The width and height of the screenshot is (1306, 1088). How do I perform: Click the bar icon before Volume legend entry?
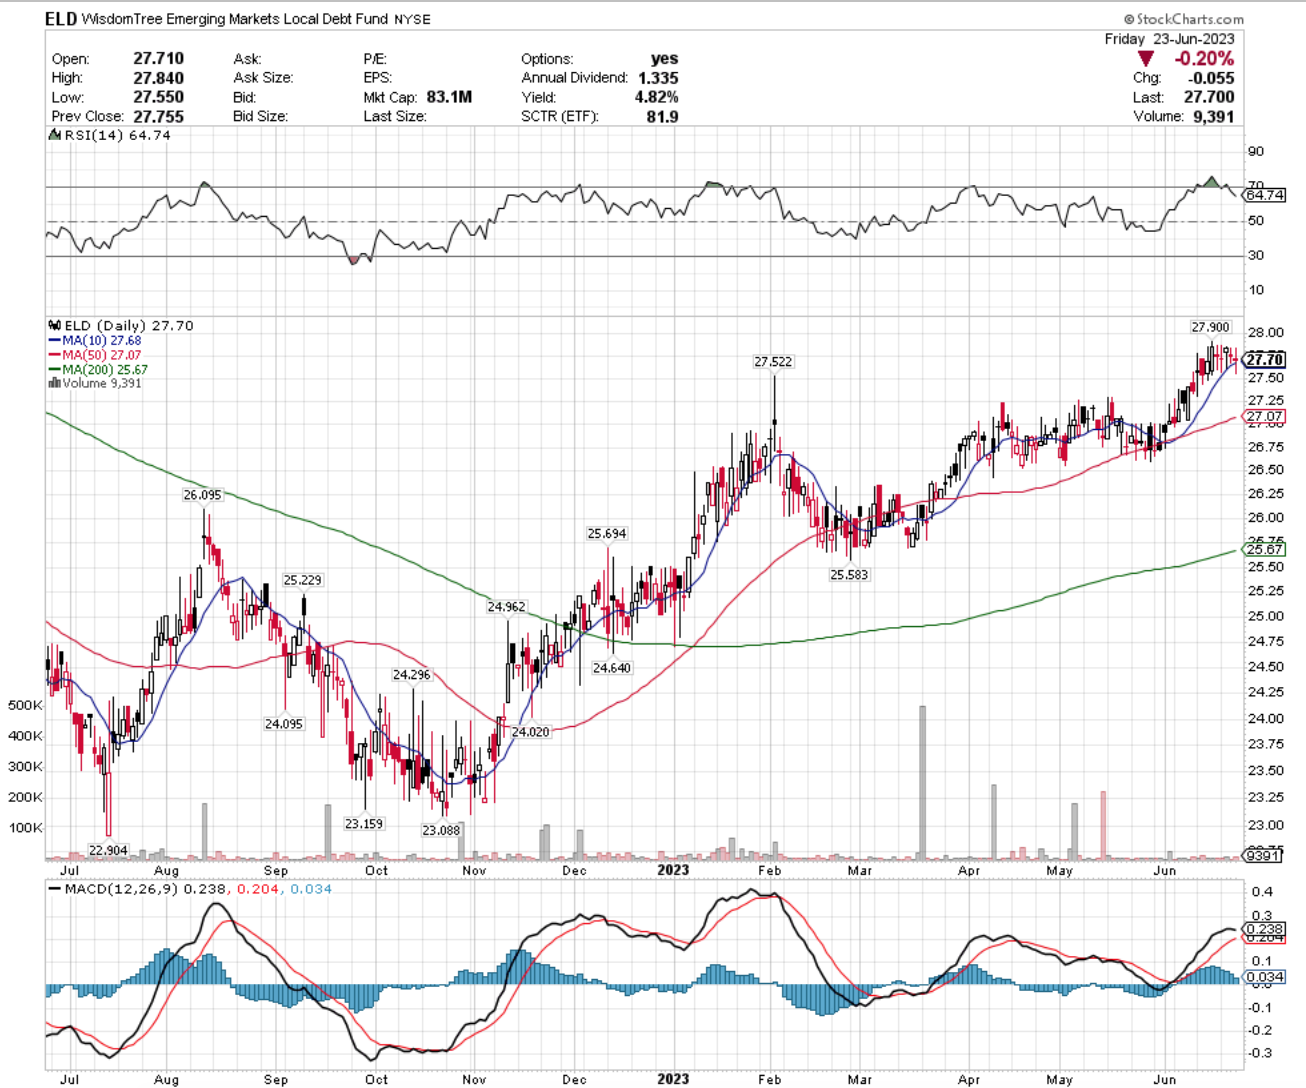pyautogui.click(x=55, y=383)
